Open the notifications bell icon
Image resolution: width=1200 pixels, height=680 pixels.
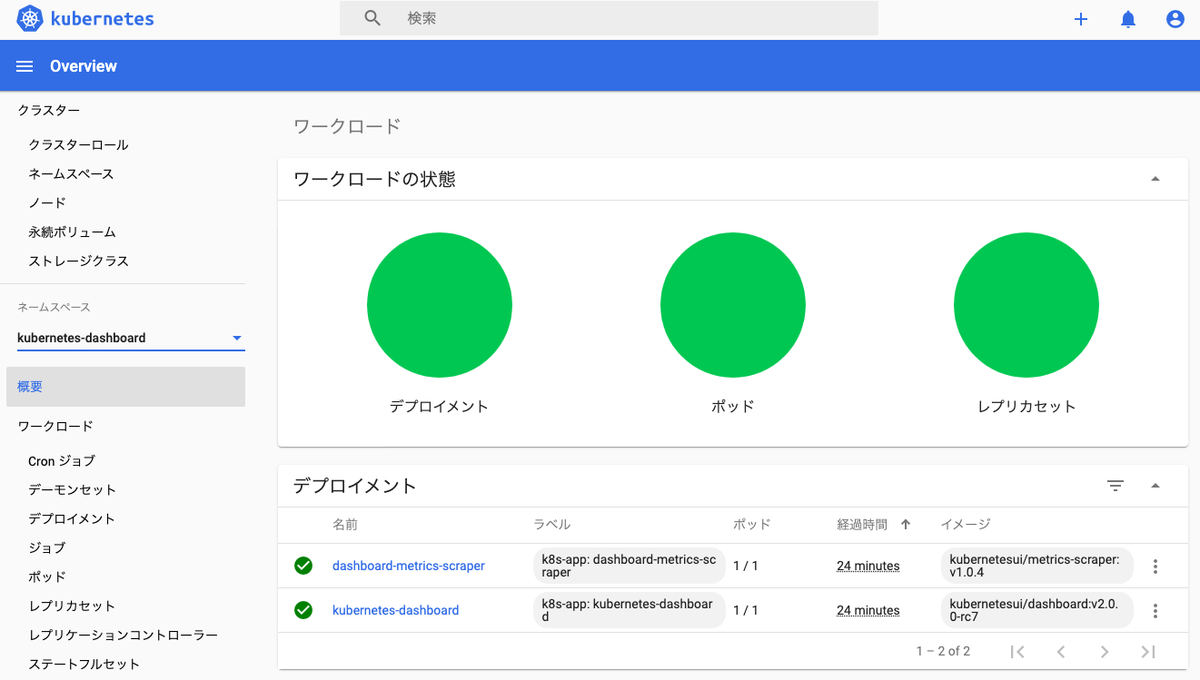1128,19
